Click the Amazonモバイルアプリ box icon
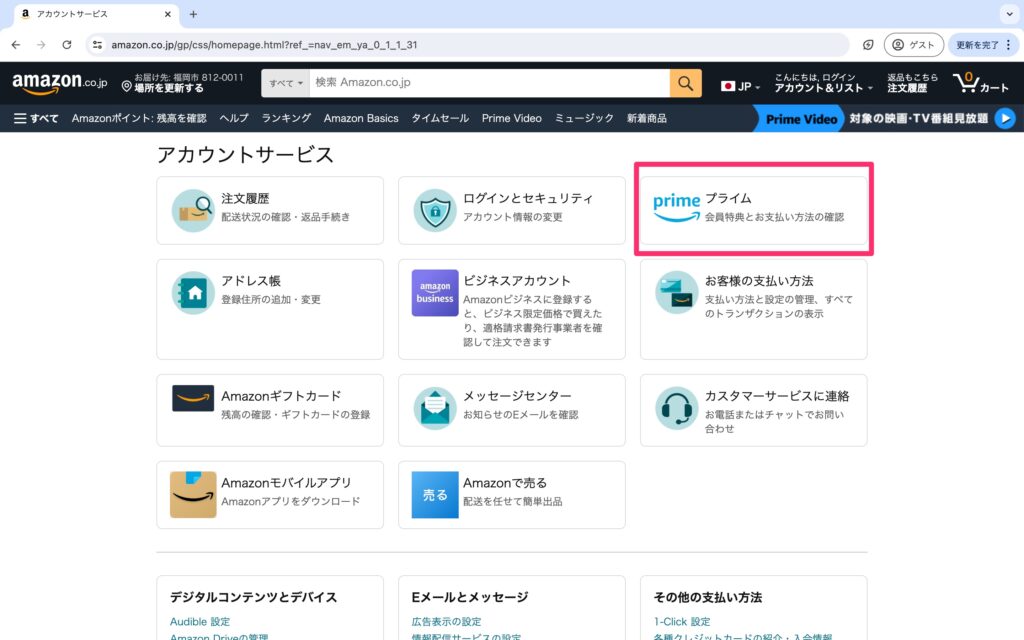 (193, 494)
